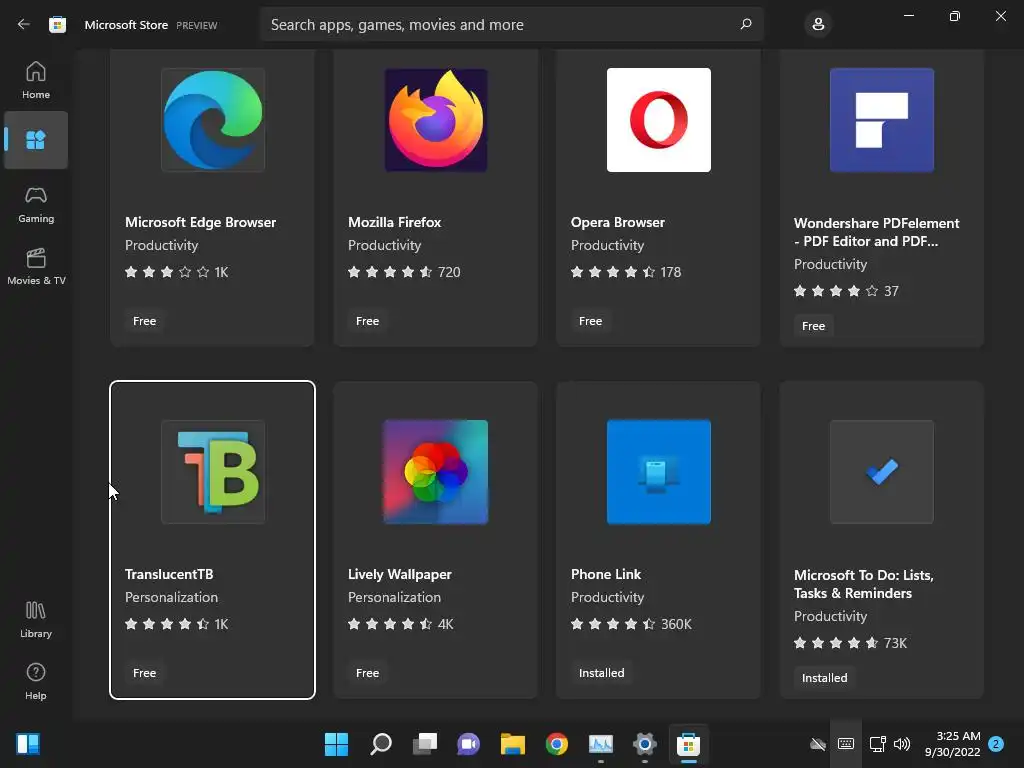Click the touch keyboard tray icon

pos(846,744)
